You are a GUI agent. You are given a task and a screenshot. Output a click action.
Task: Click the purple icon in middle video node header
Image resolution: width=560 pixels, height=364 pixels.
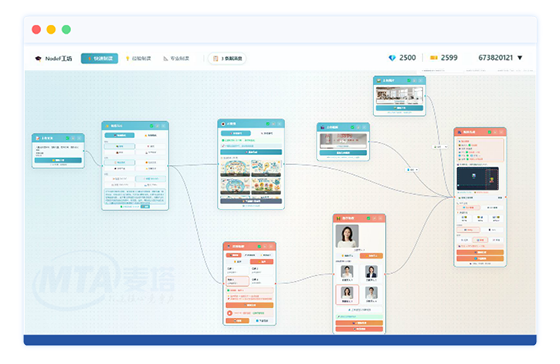click(x=322, y=127)
